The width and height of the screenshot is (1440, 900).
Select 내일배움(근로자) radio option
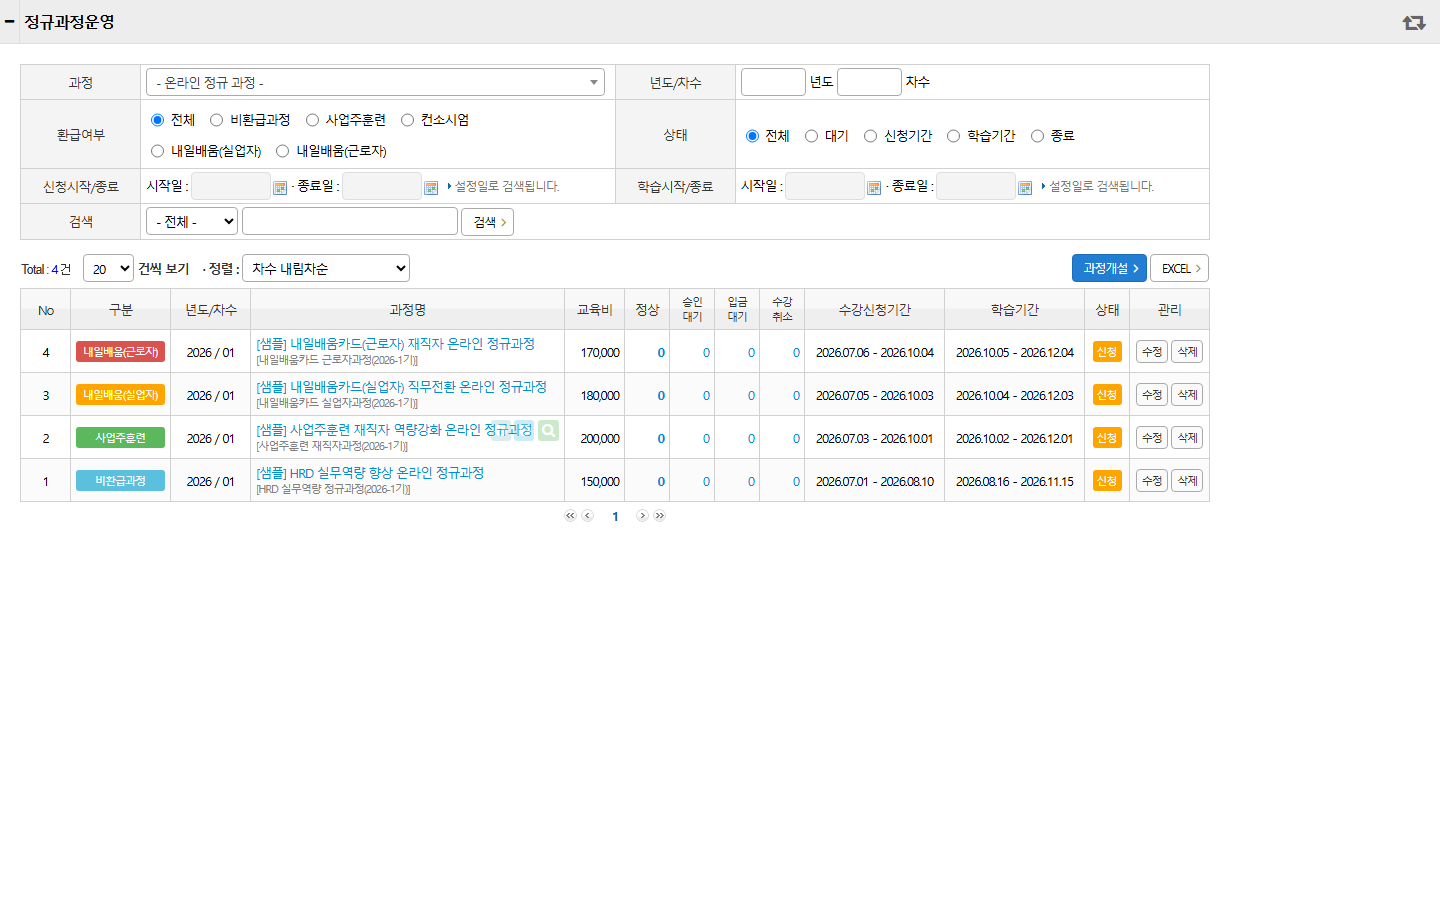pos(282,151)
